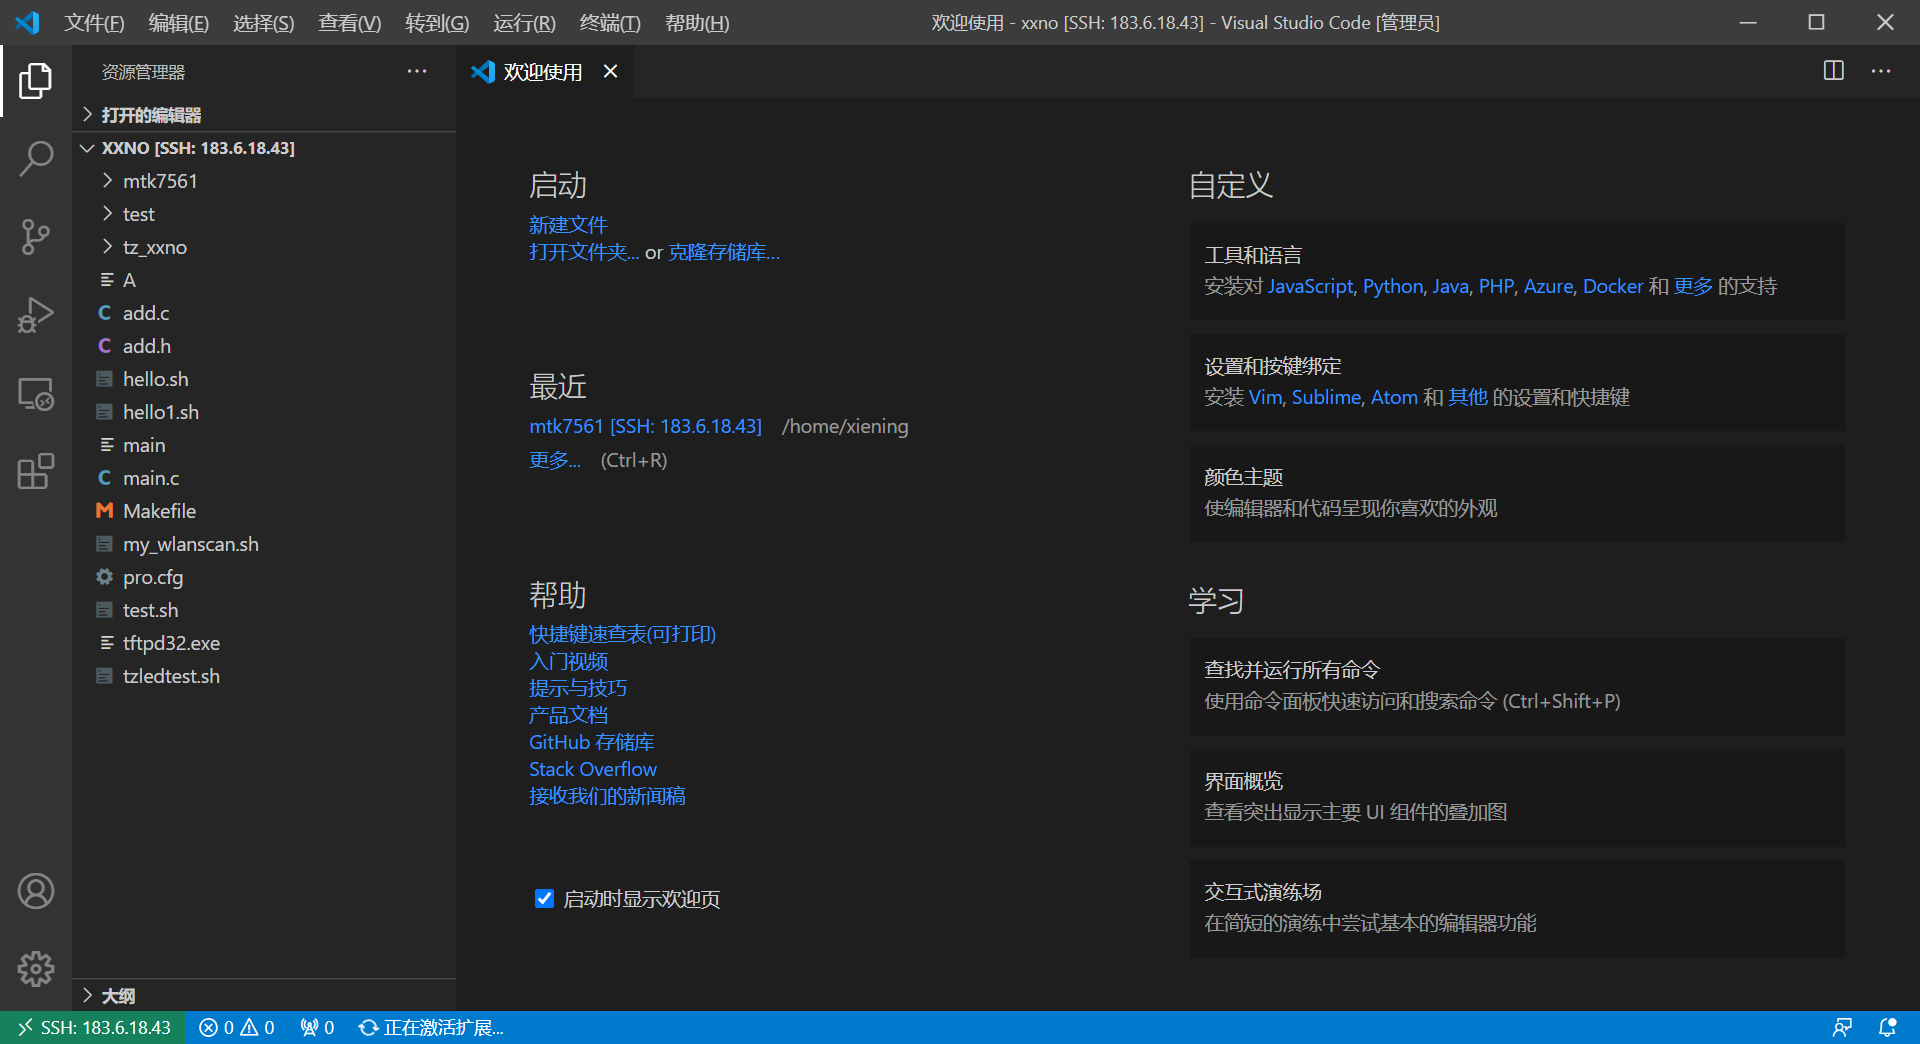Click the SSH remote indicator in status bar
Image resolution: width=1920 pixels, height=1044 pixels.
click(x=93, y=1027)
